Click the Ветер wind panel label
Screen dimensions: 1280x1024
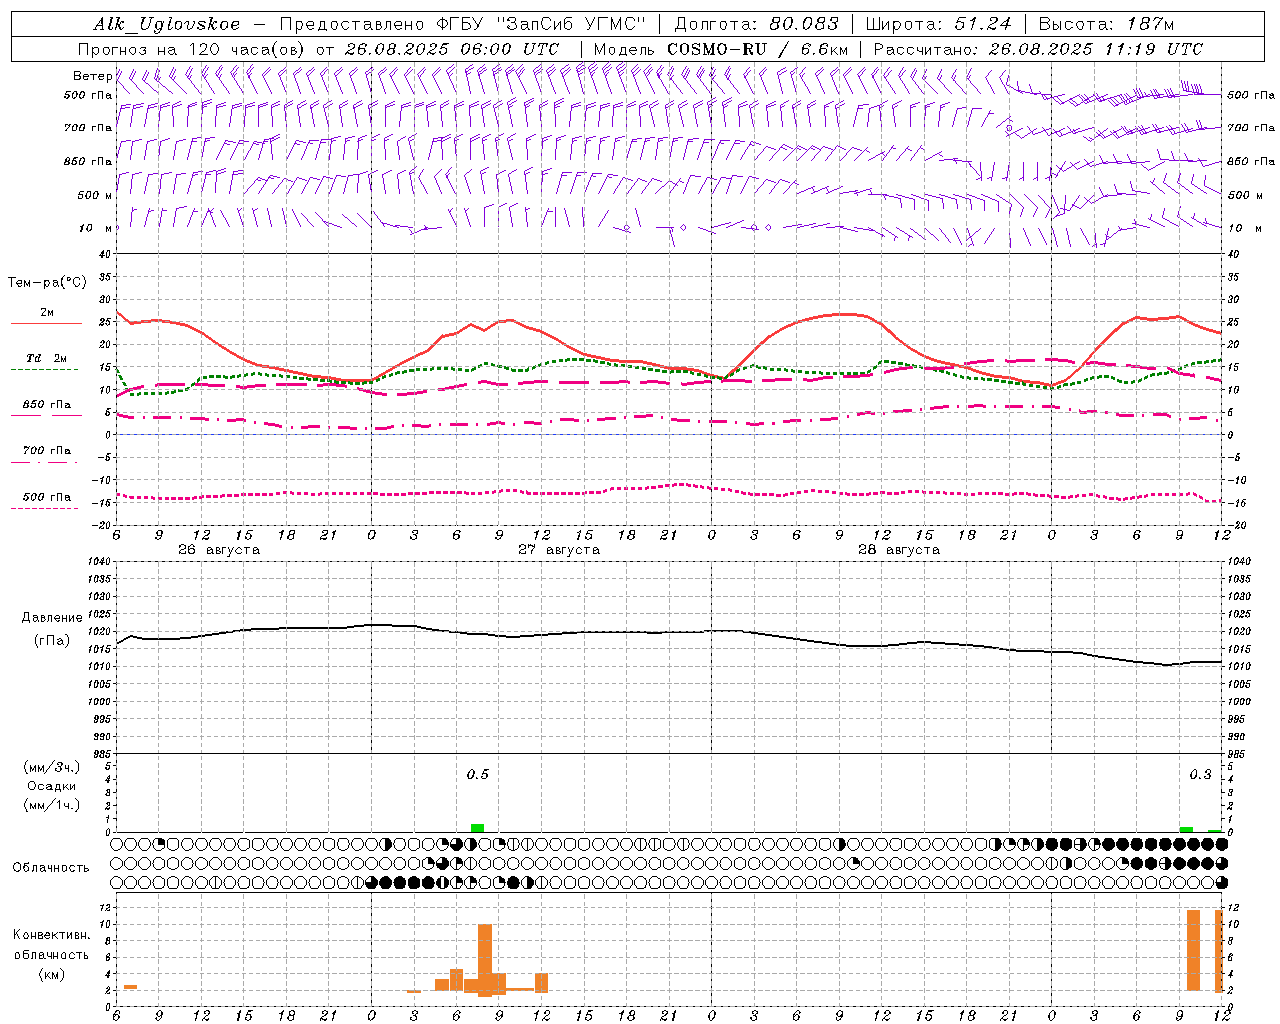point(92,76)
